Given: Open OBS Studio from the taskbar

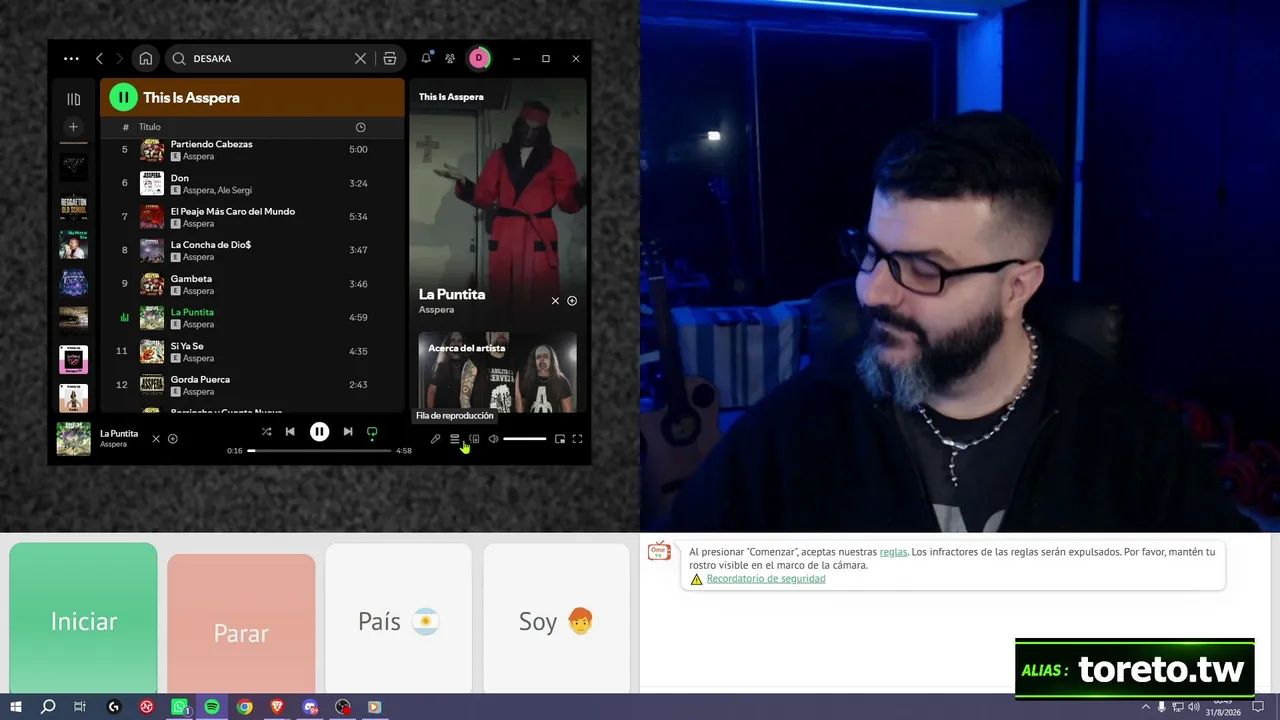Looking at the screenshot, I should point(343,707).
